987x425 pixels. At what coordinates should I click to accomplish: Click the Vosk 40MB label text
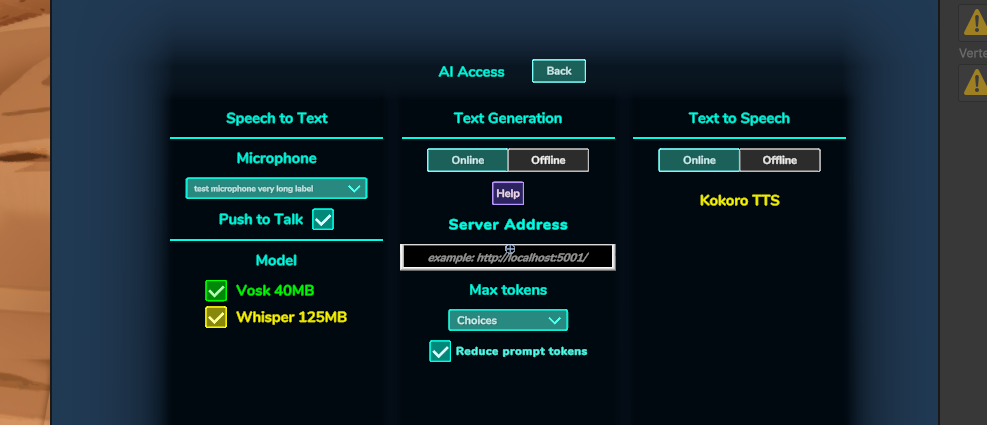tap(275, 291)
